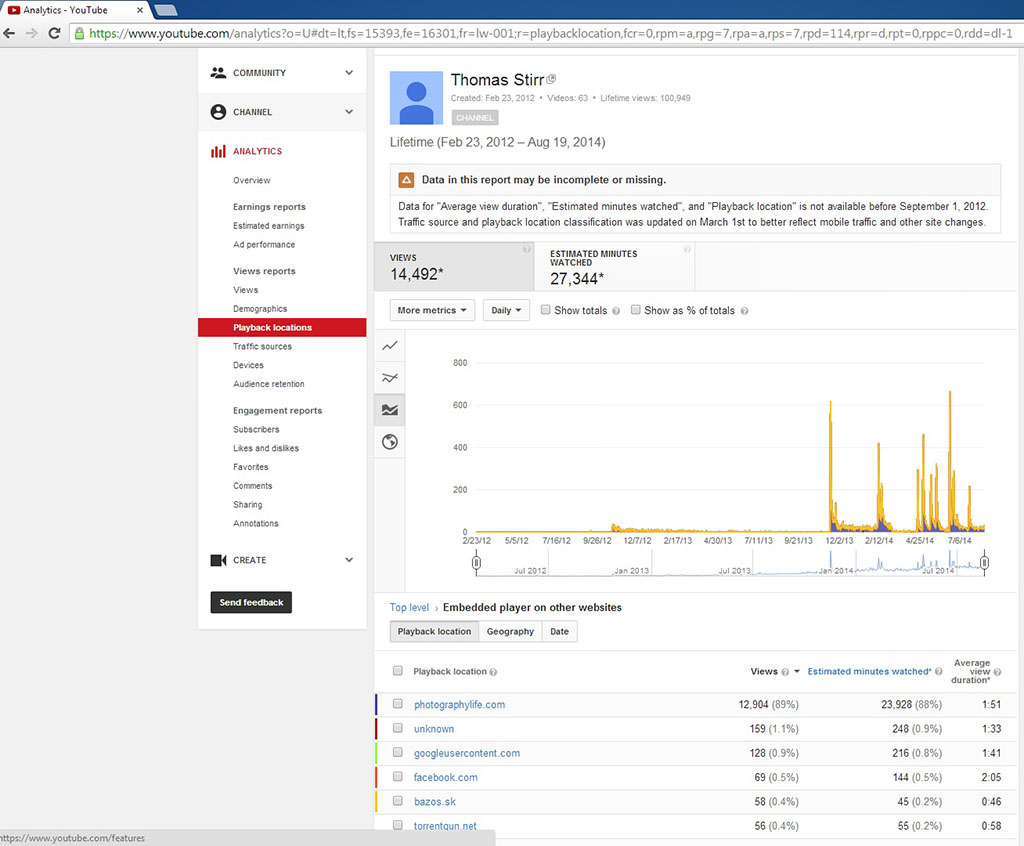Screen dimensions: 1024x846
Task: Open the Top level breadcrumb link
Action: pyautogui.click(x=409, y=607)
